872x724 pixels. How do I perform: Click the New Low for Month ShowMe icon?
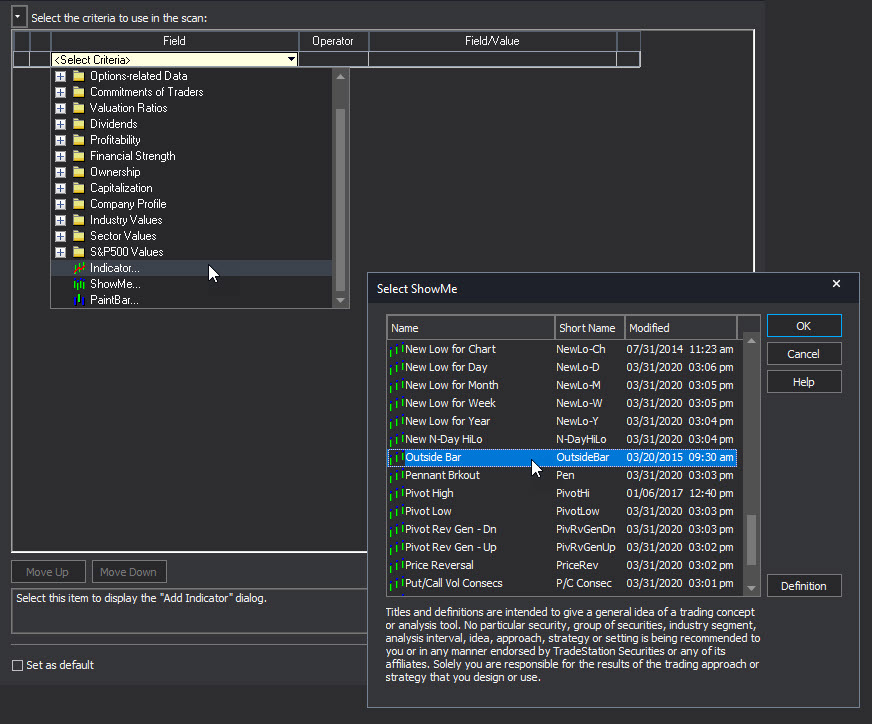point(396,385)
